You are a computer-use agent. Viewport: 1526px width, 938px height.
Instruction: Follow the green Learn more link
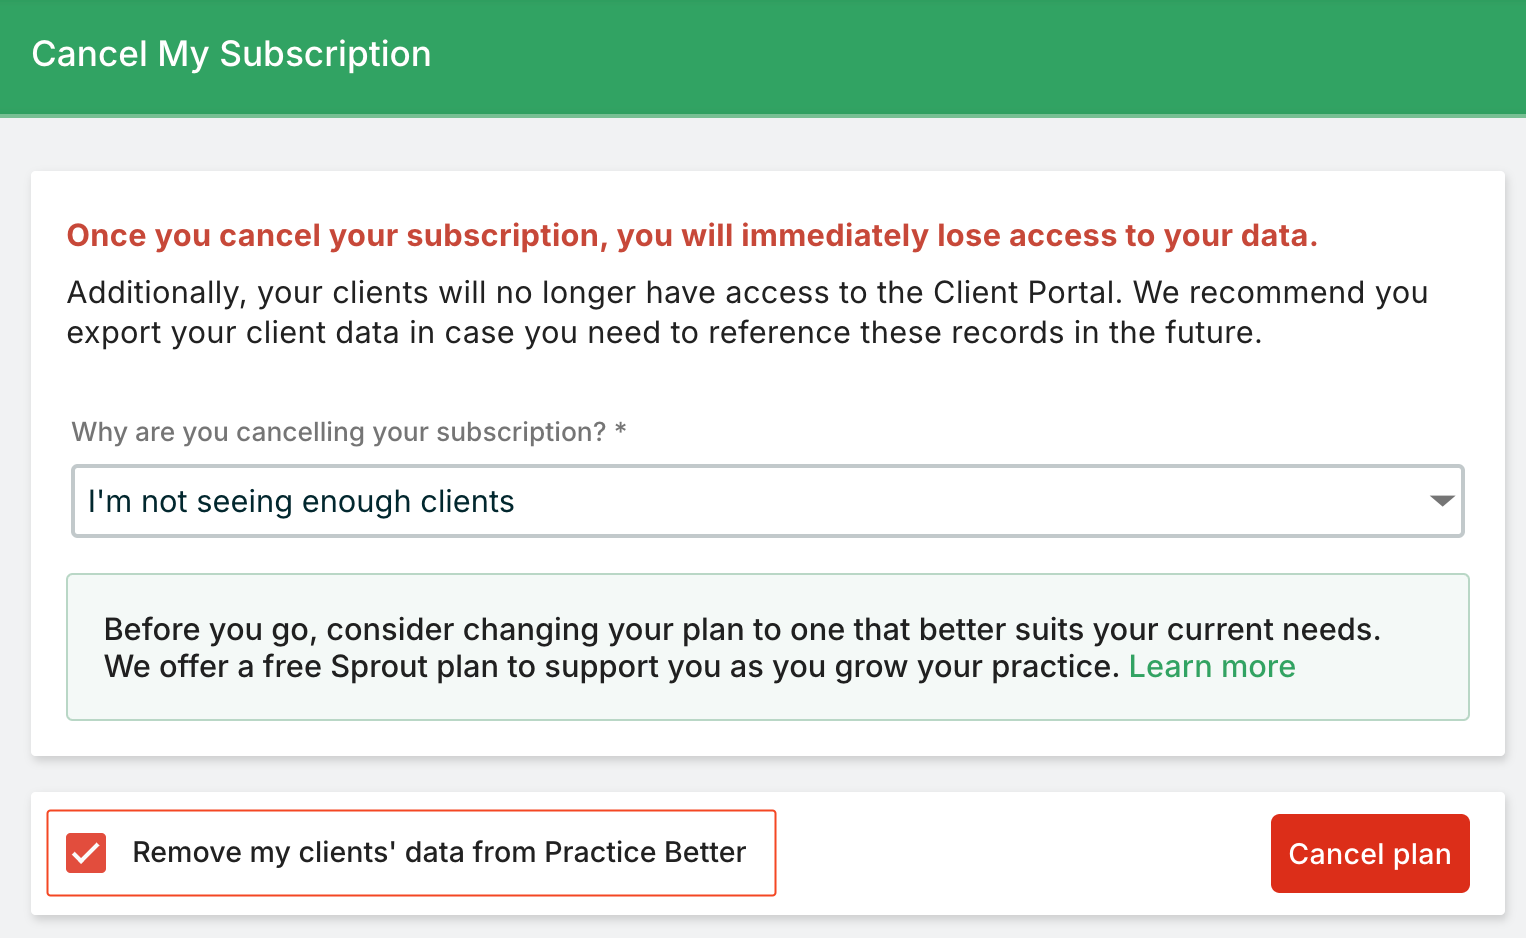1211,667
